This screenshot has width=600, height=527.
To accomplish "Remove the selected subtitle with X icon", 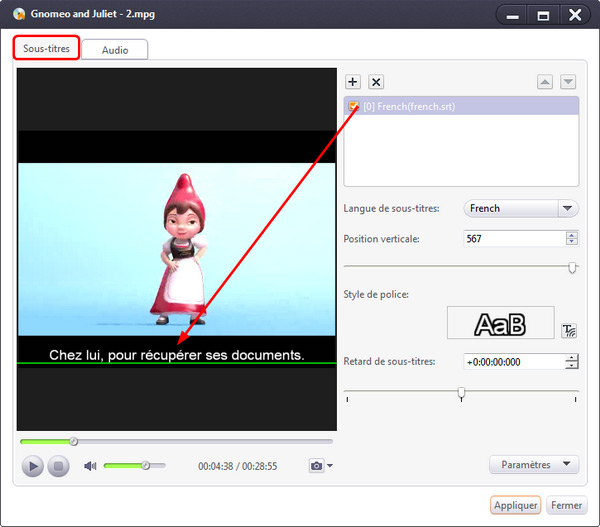I will click(x=376, y=82).
